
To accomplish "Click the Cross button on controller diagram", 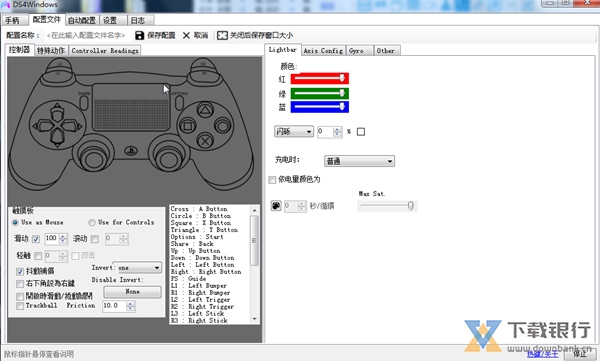I will pyautogui.click(x=205, y=140).
